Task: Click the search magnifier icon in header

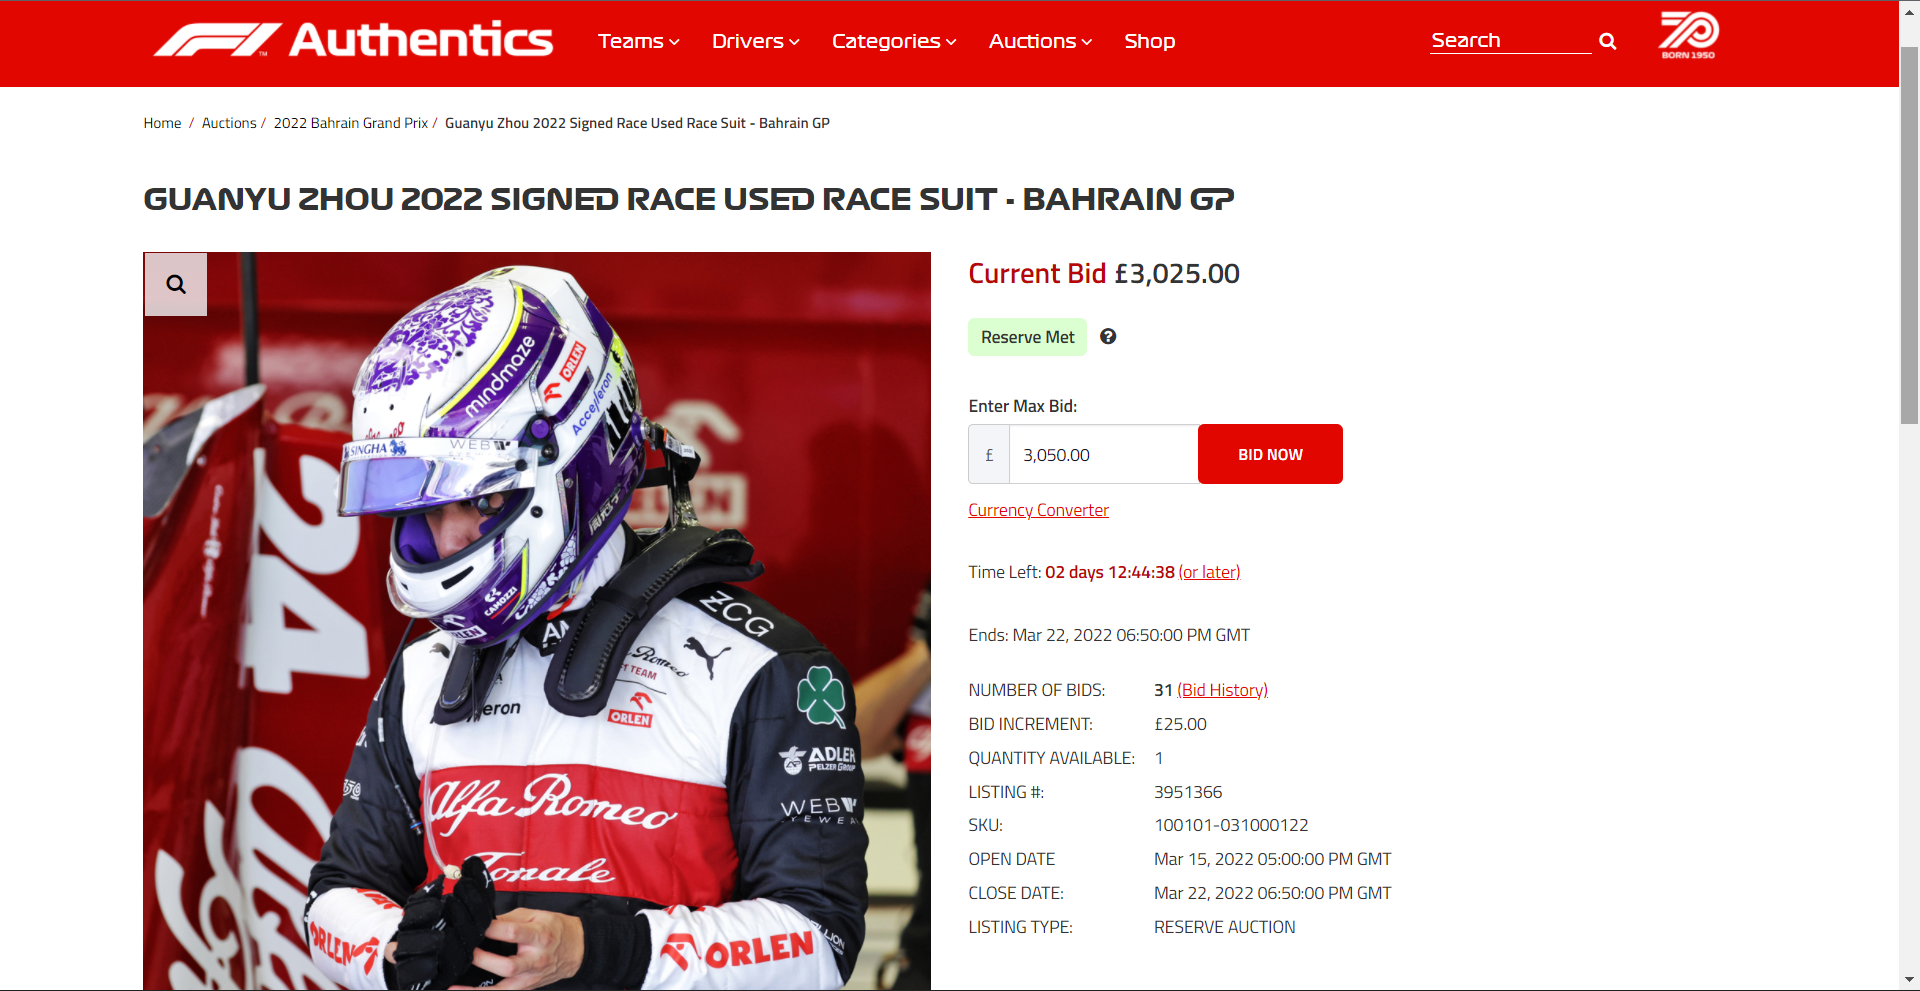Action: (1607, 41)
